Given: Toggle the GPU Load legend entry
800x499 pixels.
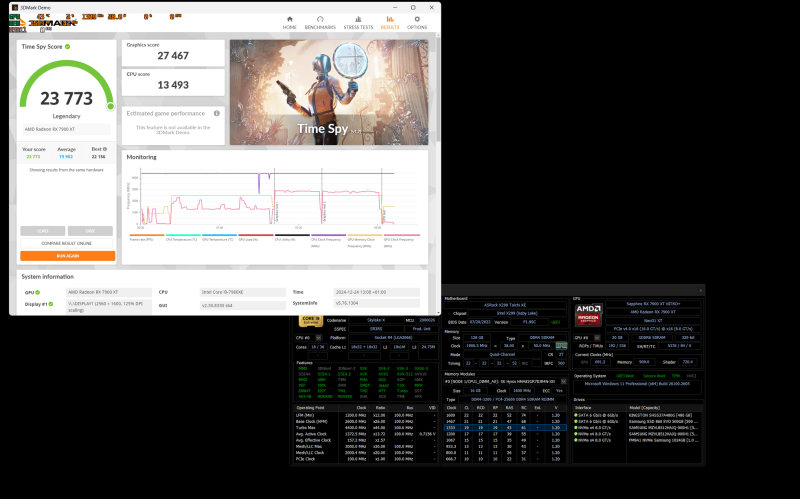Looking at the screenshot, I should (256, 238).
